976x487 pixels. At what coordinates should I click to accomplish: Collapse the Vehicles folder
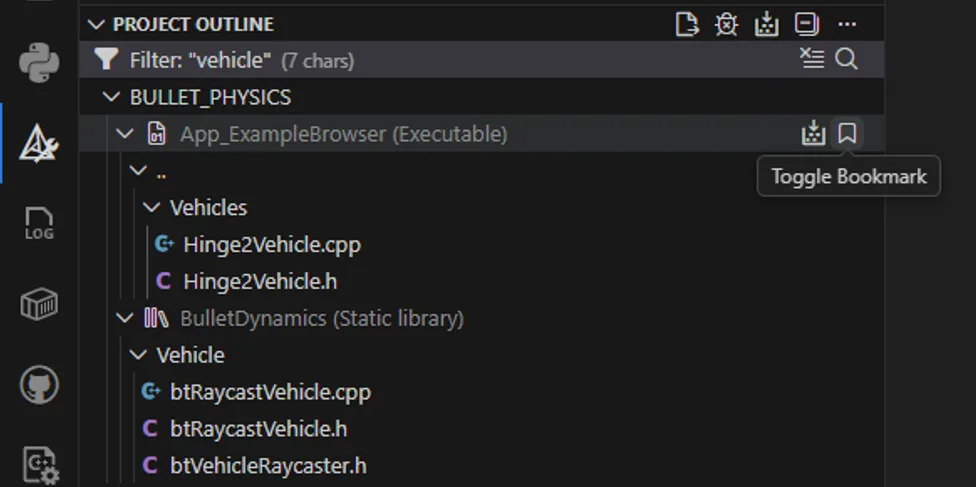click(151, 207)
